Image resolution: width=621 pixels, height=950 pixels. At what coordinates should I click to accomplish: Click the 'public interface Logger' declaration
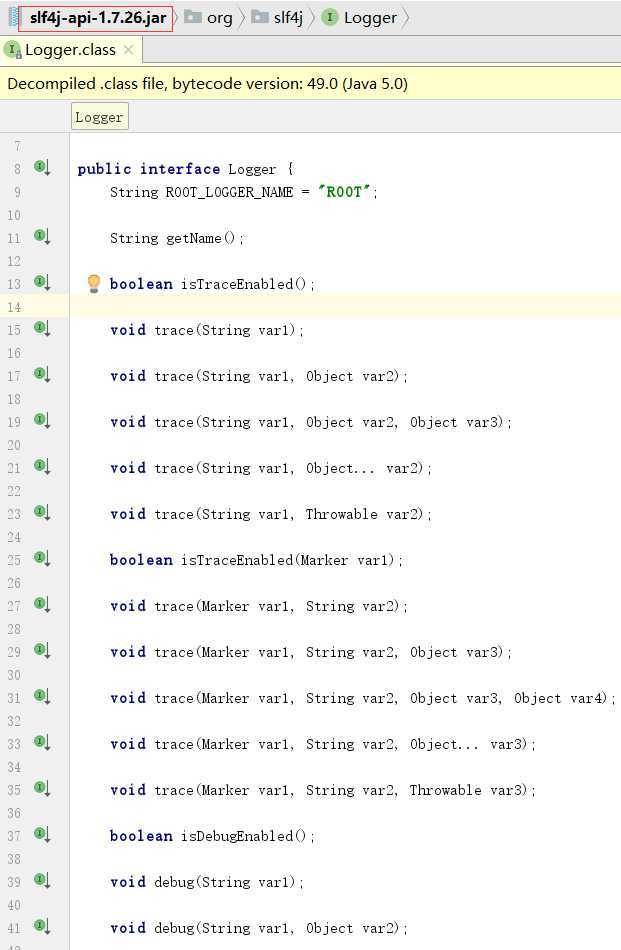[x=177, y=169]
